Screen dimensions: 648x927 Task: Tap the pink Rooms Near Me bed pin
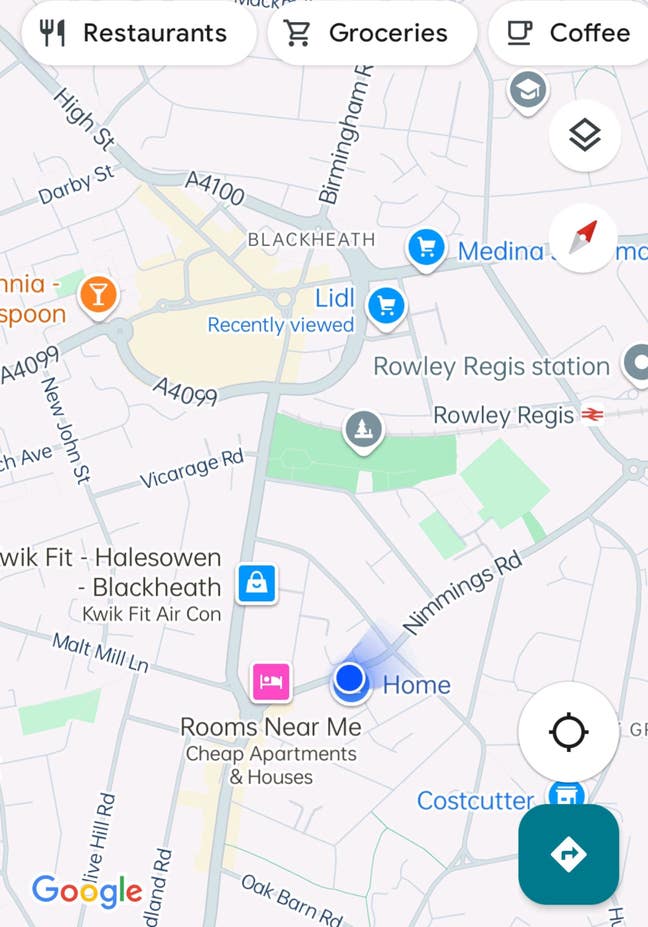click(271, 682)
